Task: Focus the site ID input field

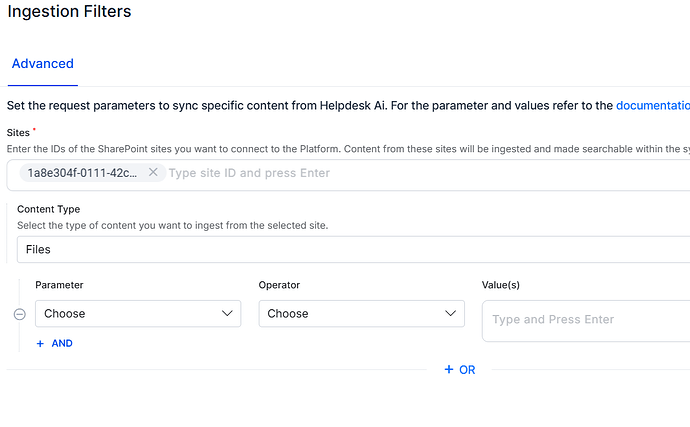Action: tap(427, 173)
